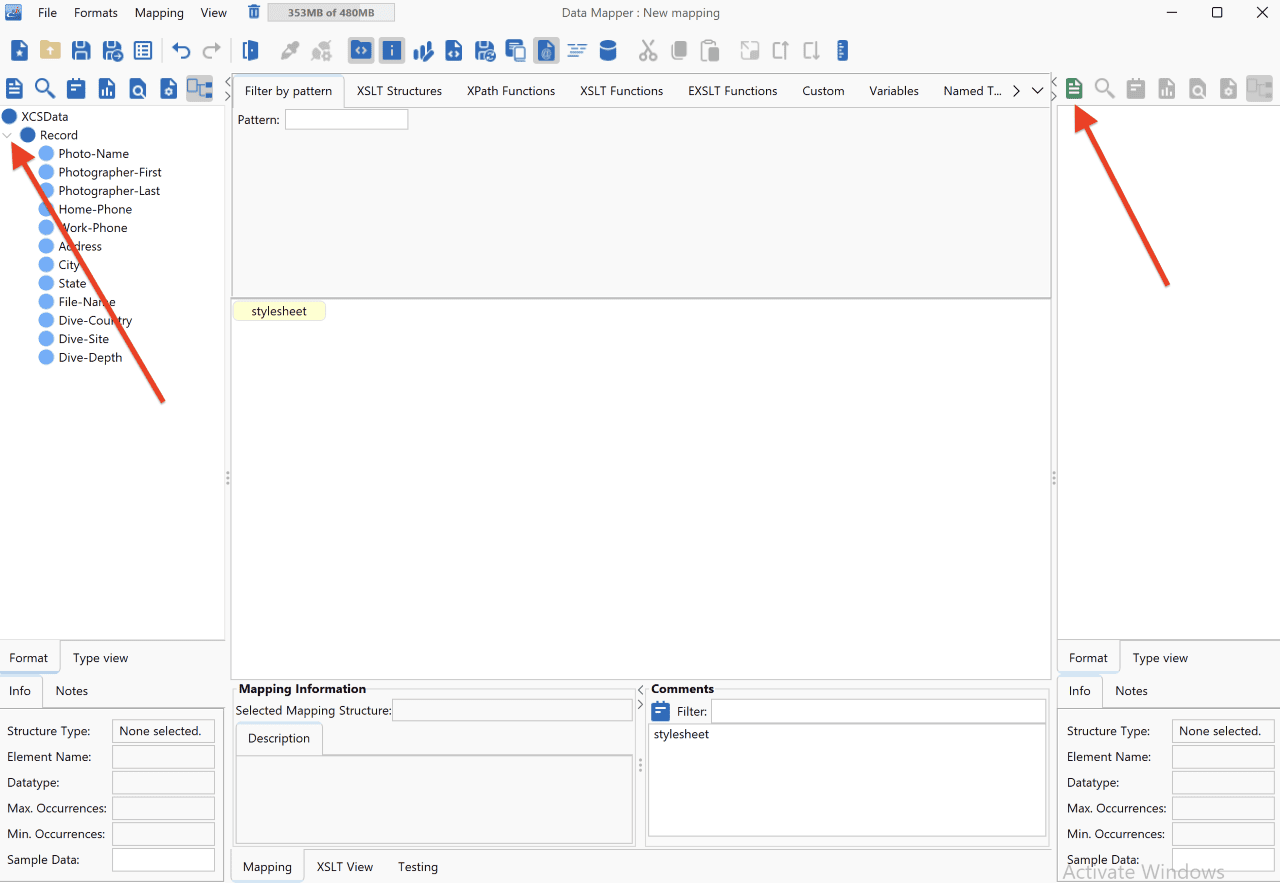The image size is (1280, 884).
Task: Select the Photo-Name element
Action: pos(93,154)
